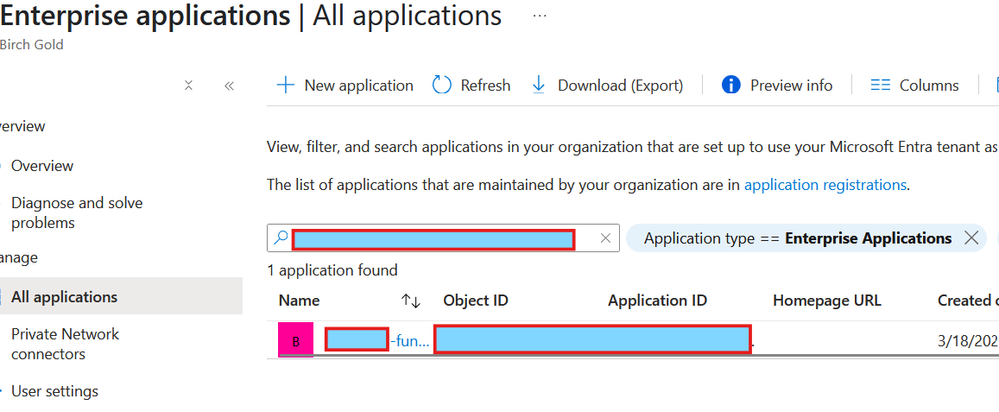The height and width of the screenshot is (412, 999).
Task: Collapse the sidebar with the double chevron
Action: pos(229,85)
